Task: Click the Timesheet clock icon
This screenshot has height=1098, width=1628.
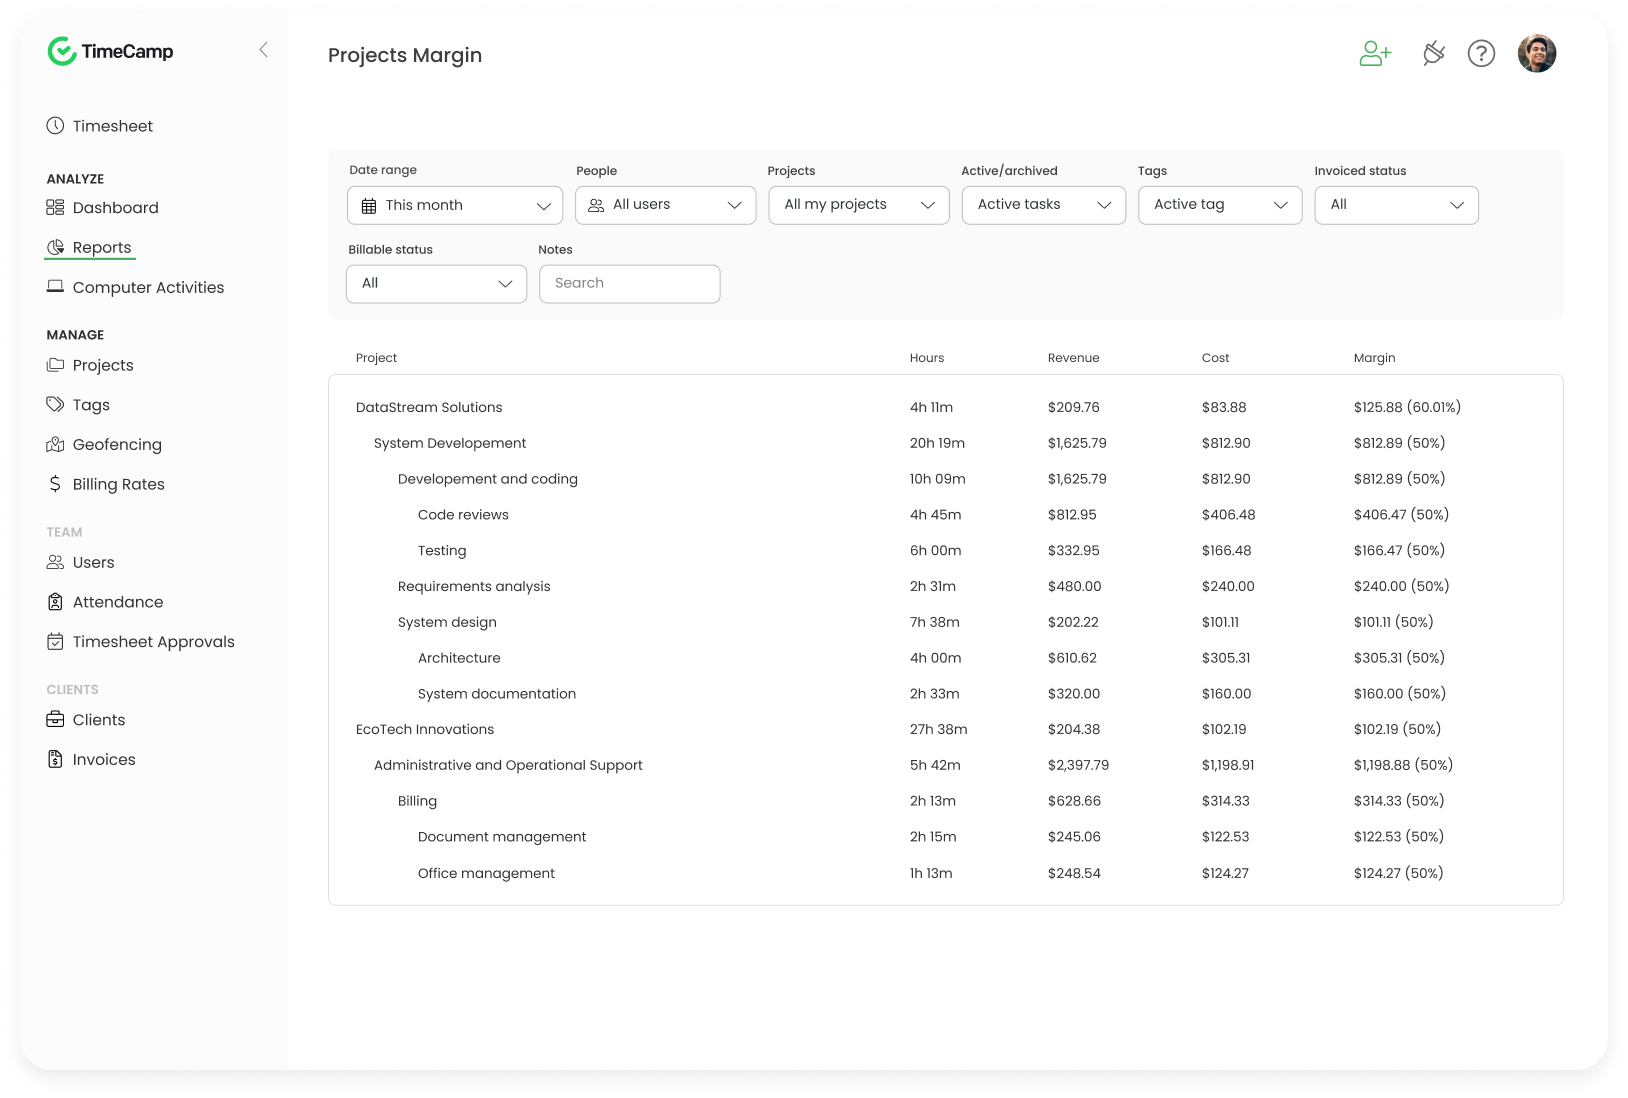Action: pos(55,126)
